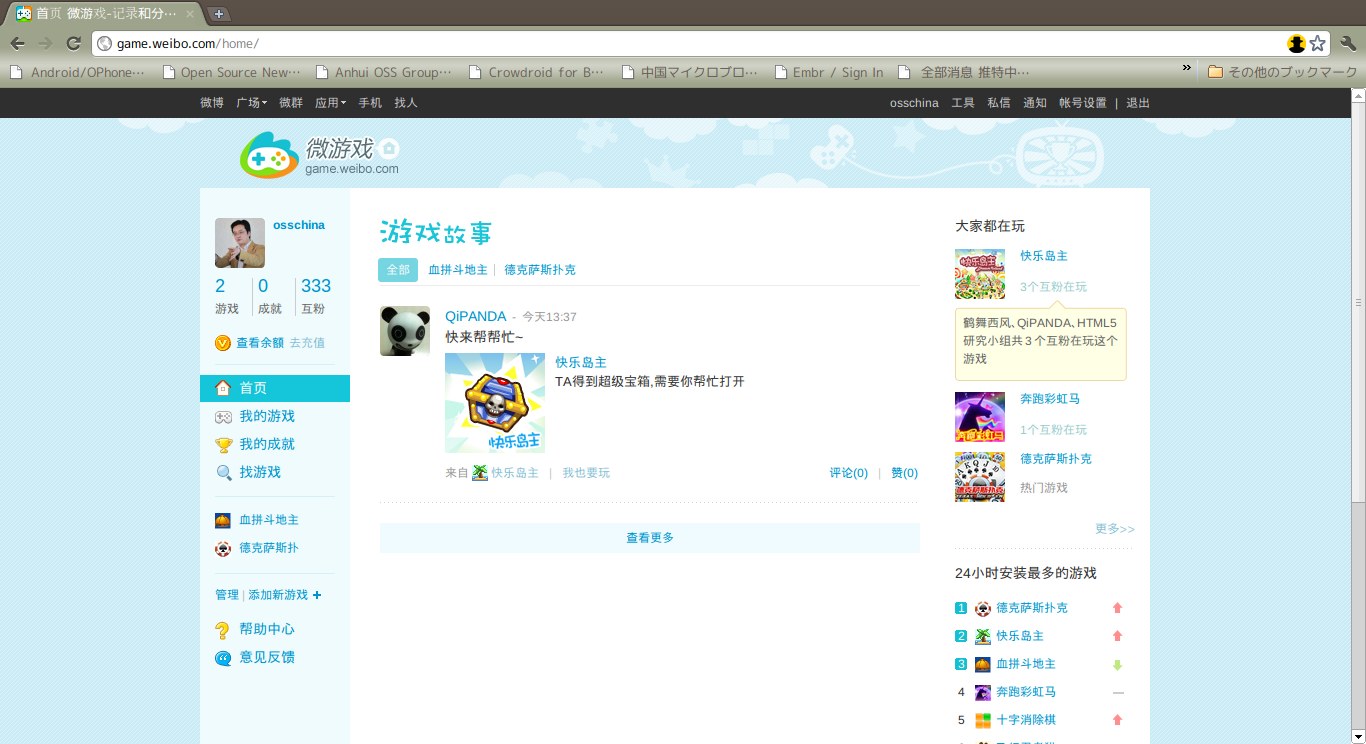Switch to the 德克萨斯扑克 story tab

click(x=540, y=270)
